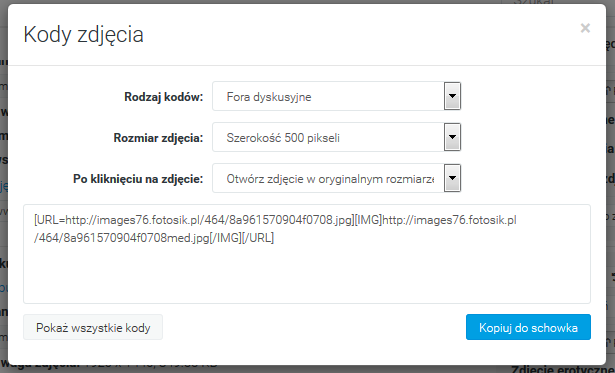Expand the Po kliknięciu na zdjęcie arrow
Screen dimensions: 615x373
coord(452,178)
